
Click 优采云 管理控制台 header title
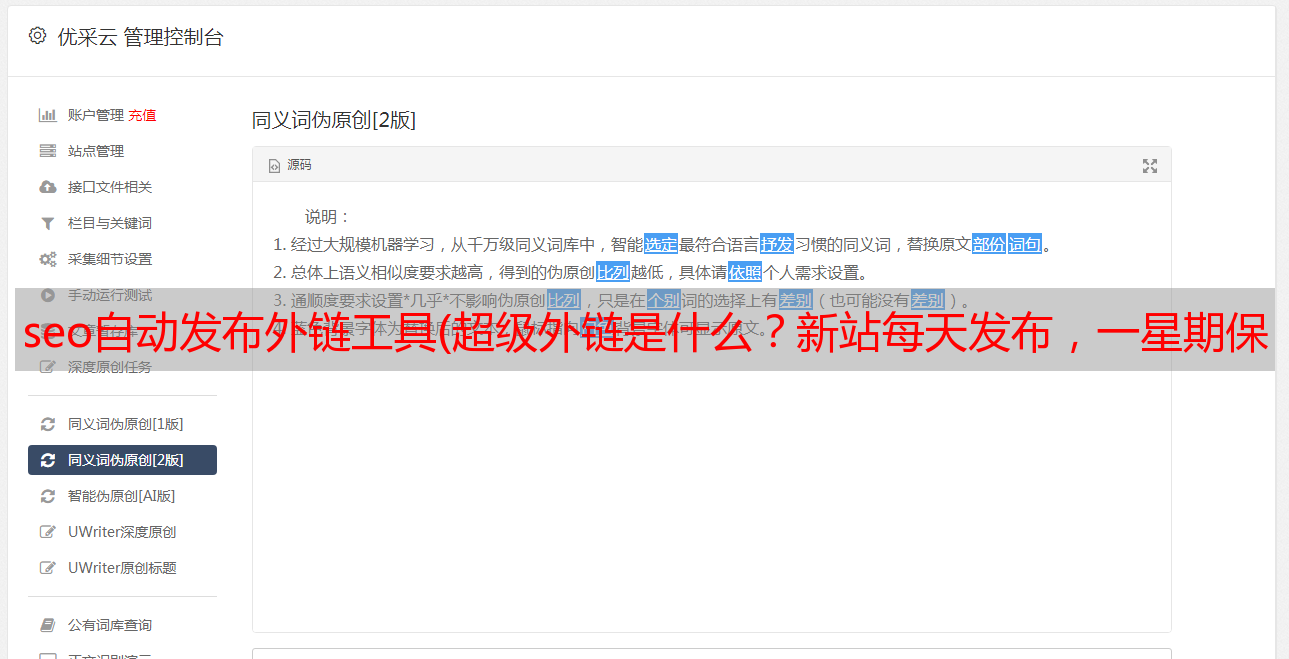[140, 37]
